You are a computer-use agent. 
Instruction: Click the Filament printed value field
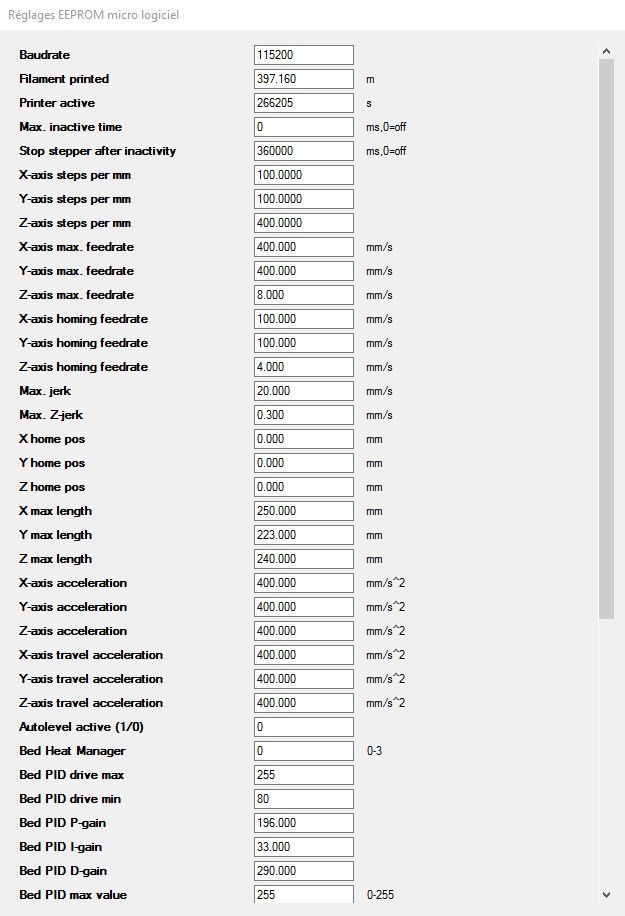(304, 79)
